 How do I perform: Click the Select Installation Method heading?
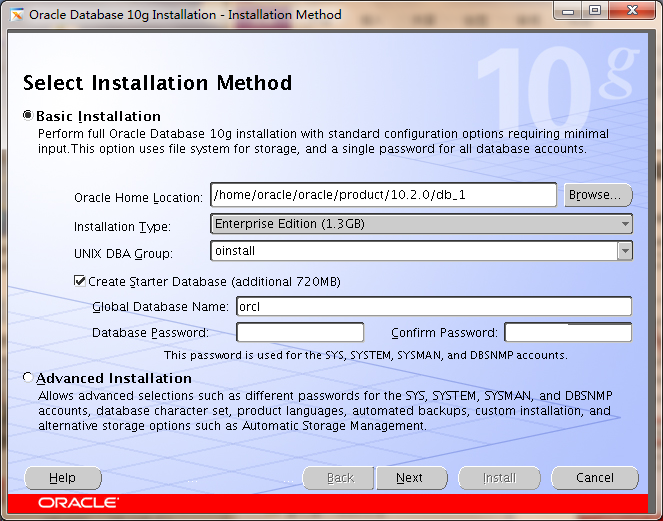[157, 82]
